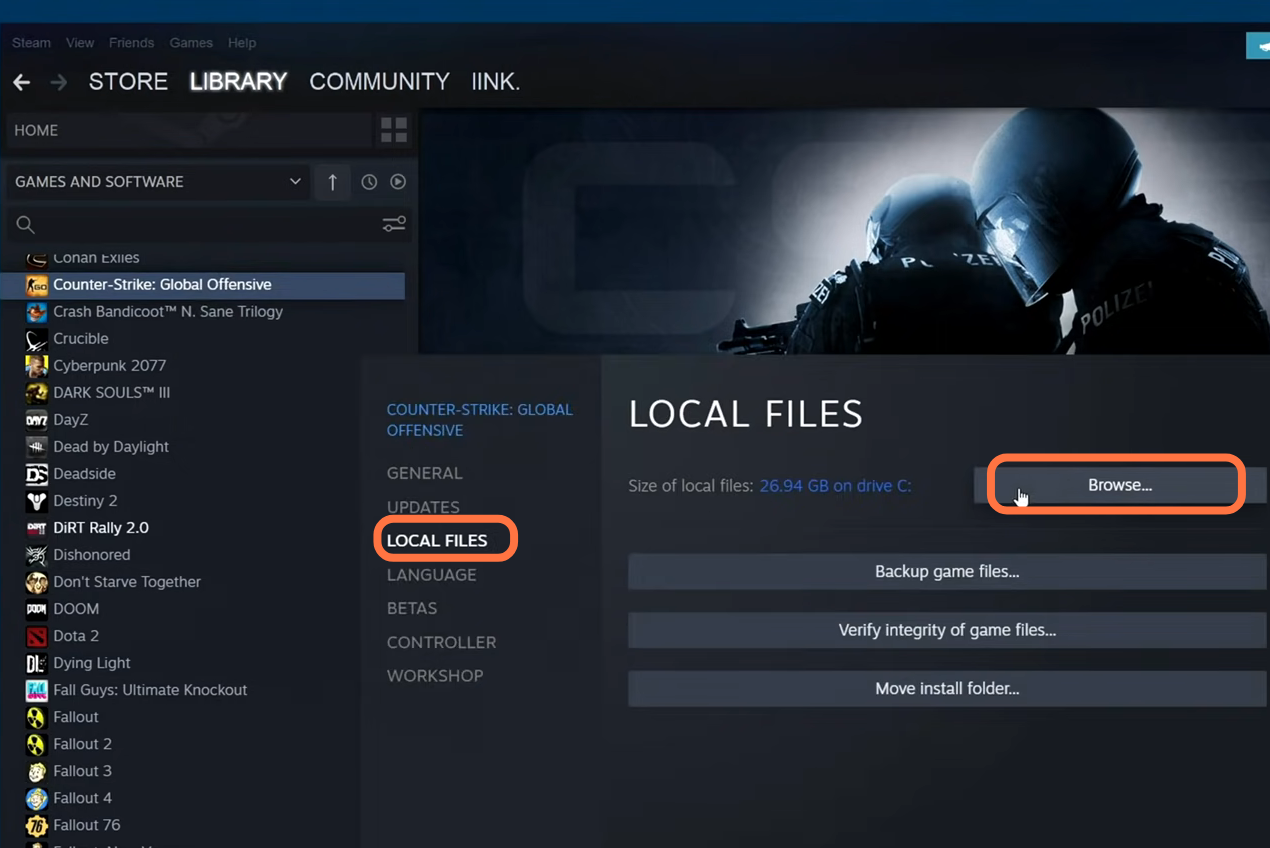The height and width of the screenshot is (848, 1270).
Task: Click the DOOM game icon
Action: point(37,609)
